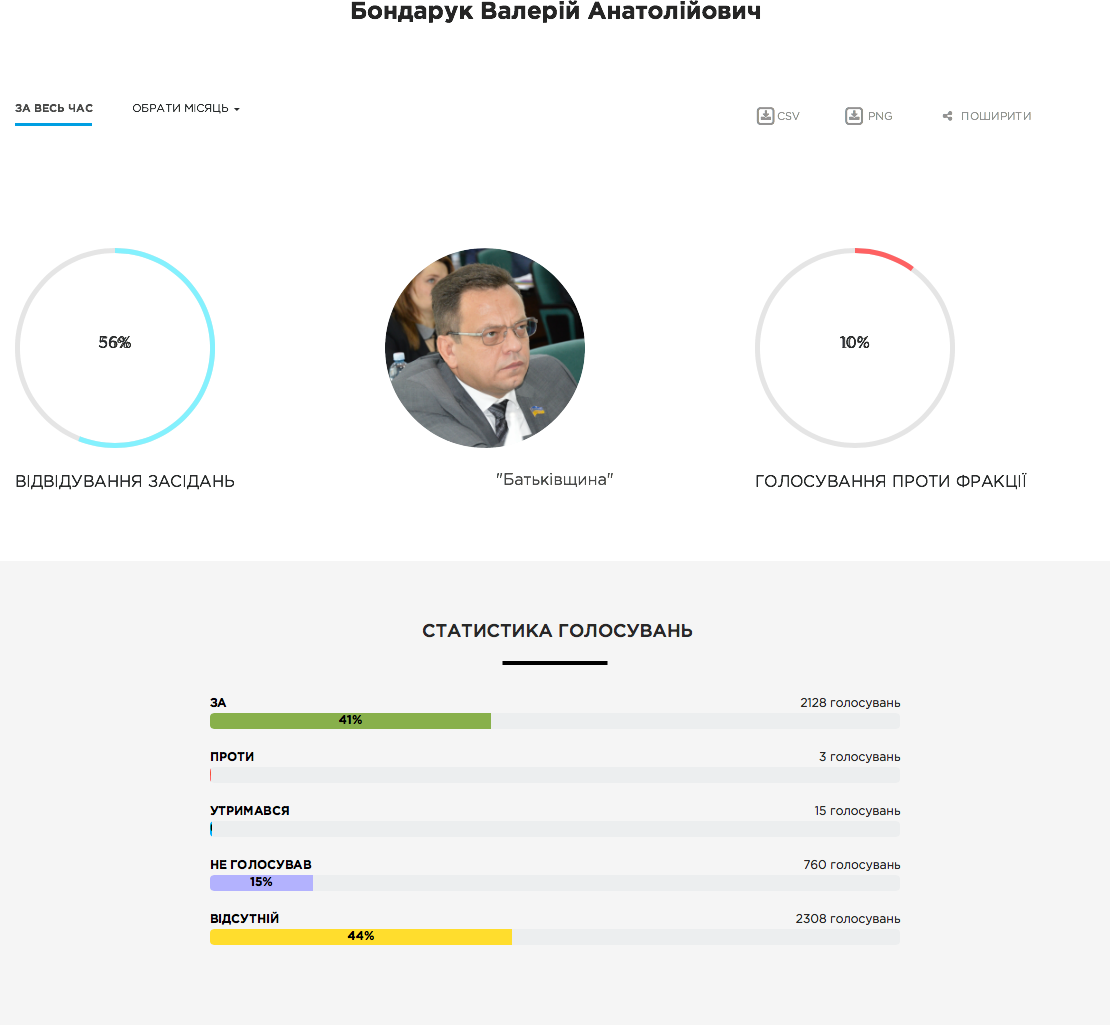Viewport: 1110px width, 1025px height.
Task: Click the deputy's round profile photo
Action: point(485,347)
